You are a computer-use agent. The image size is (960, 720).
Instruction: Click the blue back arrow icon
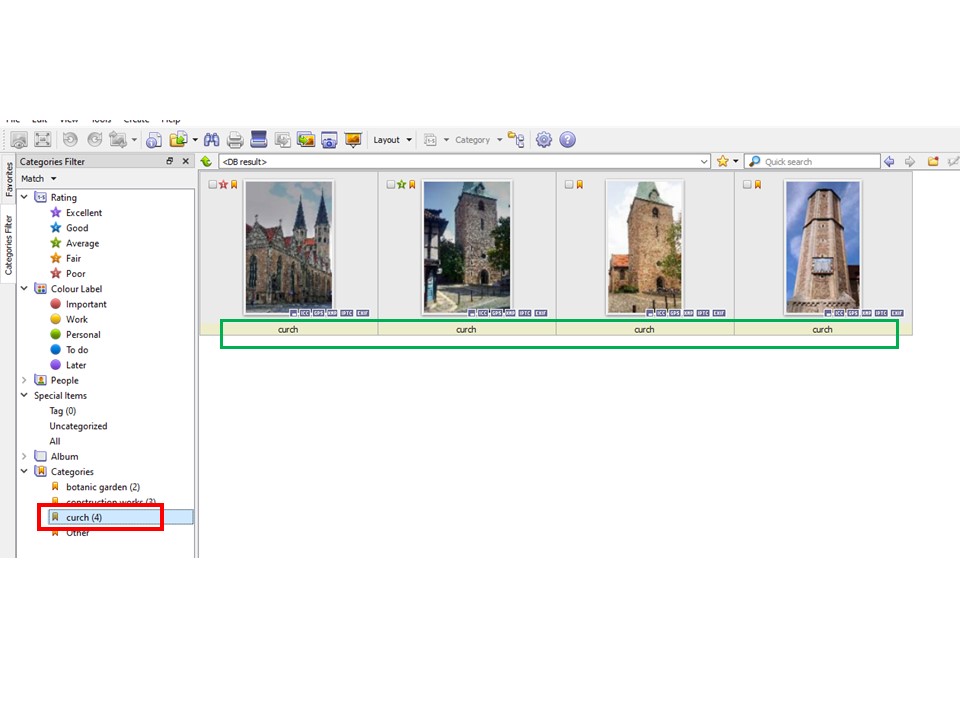tap(888, 161)
